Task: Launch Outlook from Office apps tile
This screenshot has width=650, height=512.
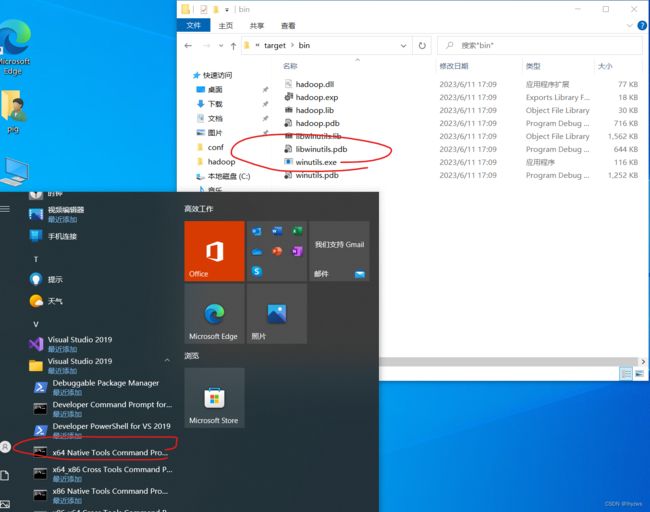Action: point(257,231)
